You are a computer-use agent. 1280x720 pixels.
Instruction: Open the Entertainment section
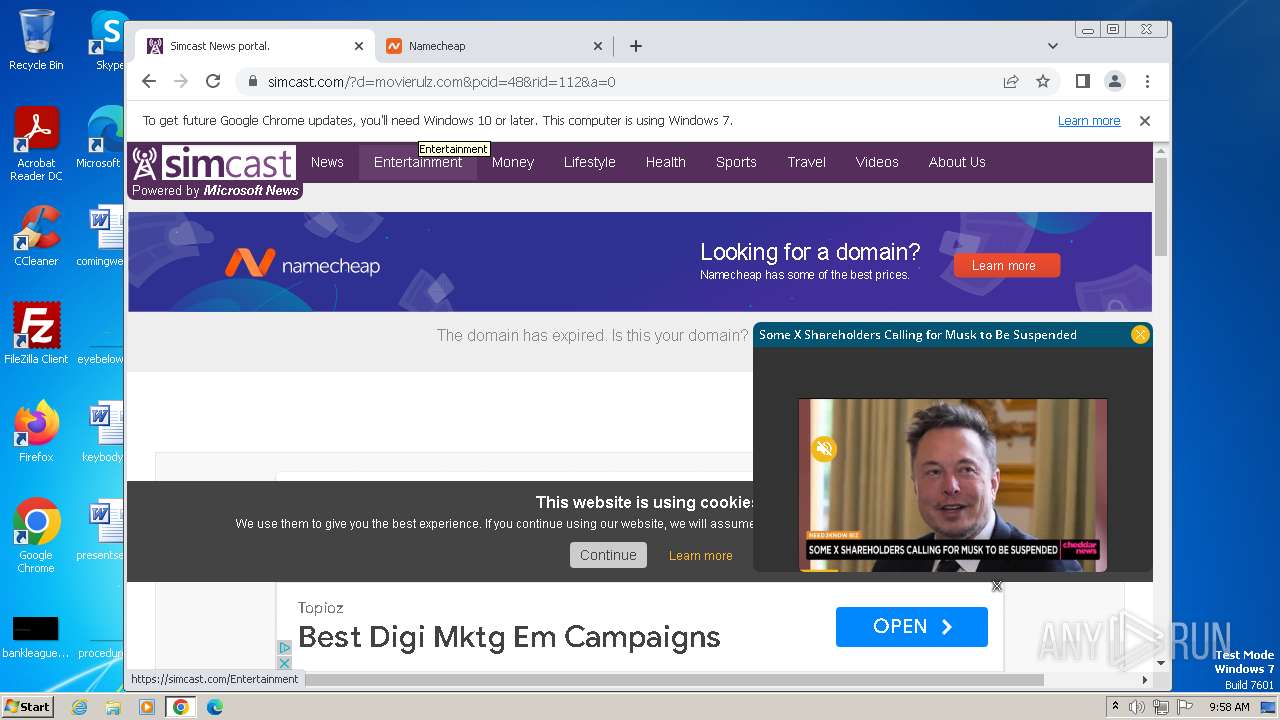pyautogui.click(x=418, y=162)
